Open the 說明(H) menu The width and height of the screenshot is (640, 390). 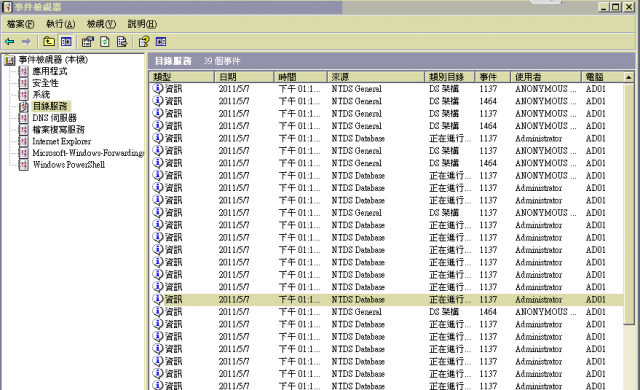point(142,24)
